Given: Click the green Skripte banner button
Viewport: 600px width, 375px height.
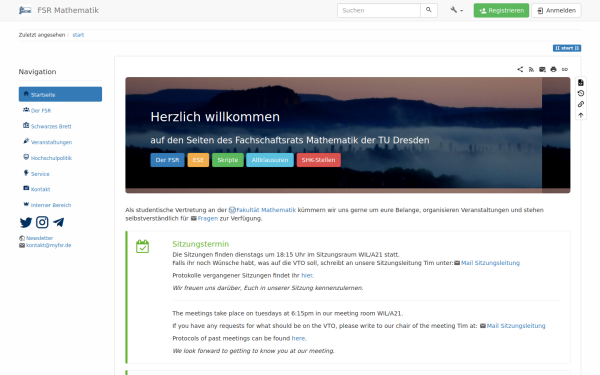Looking at the screenshot, I should [228, 160].
